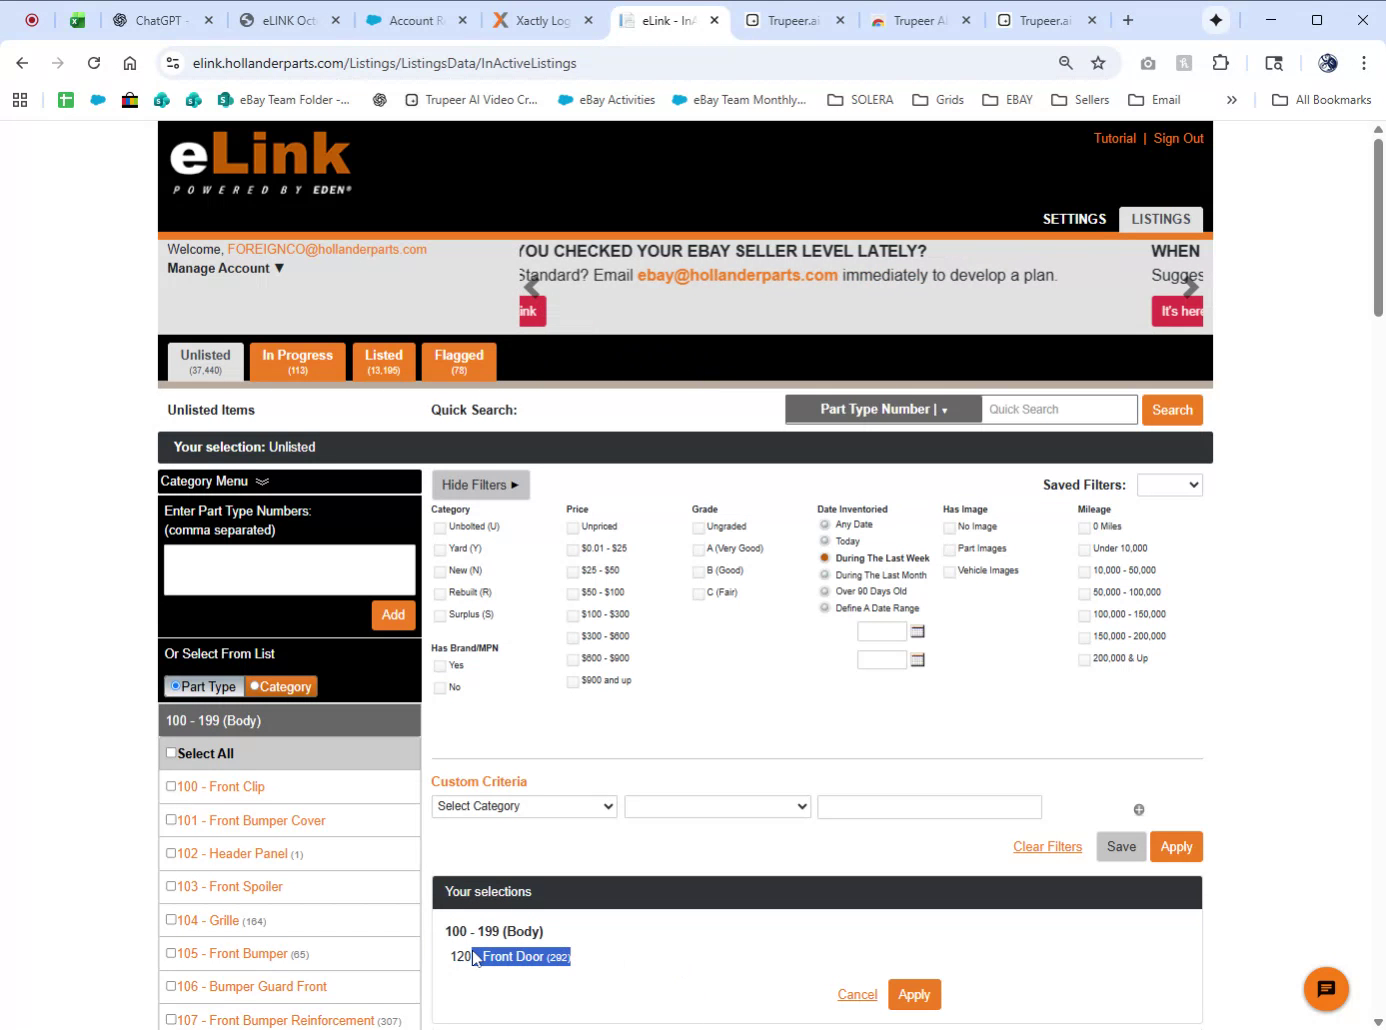Check the Unbolted (U) category filter
Viewport: 1386px width, 1030px height.
click(440, 528)
